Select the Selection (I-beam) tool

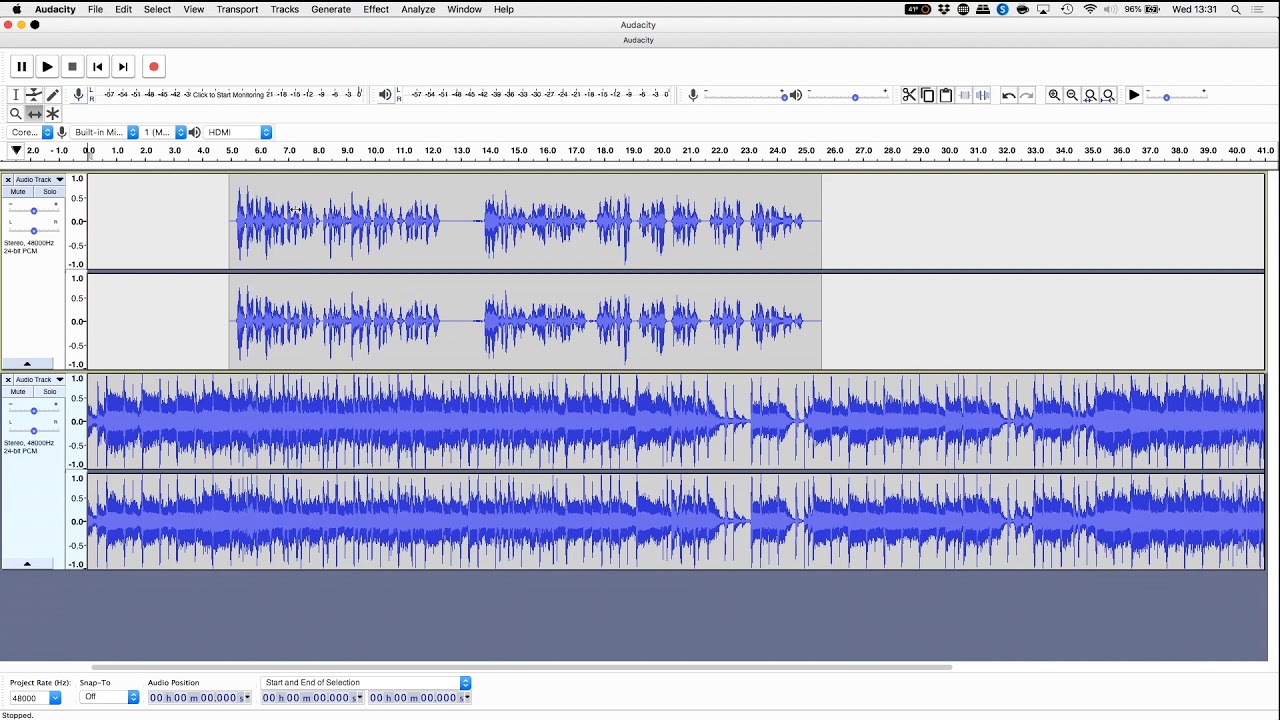click(x=16, y=95)
